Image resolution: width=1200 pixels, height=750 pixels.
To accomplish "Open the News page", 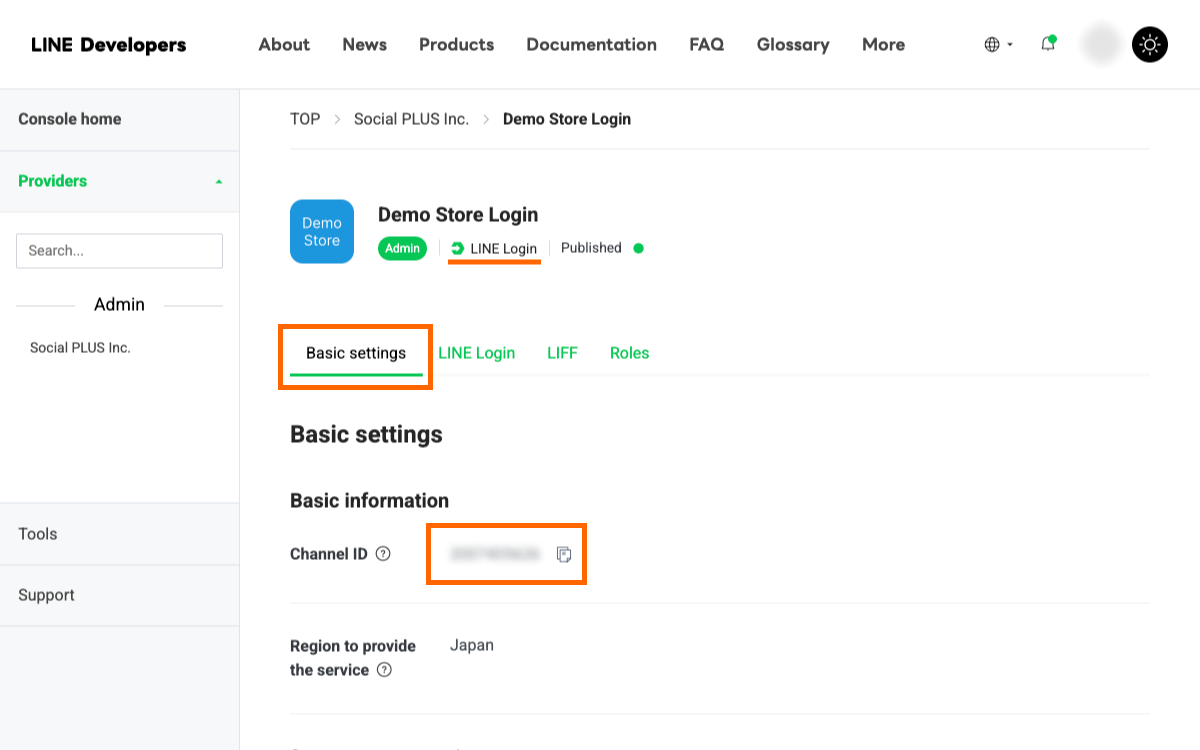I will pos(364,45).
